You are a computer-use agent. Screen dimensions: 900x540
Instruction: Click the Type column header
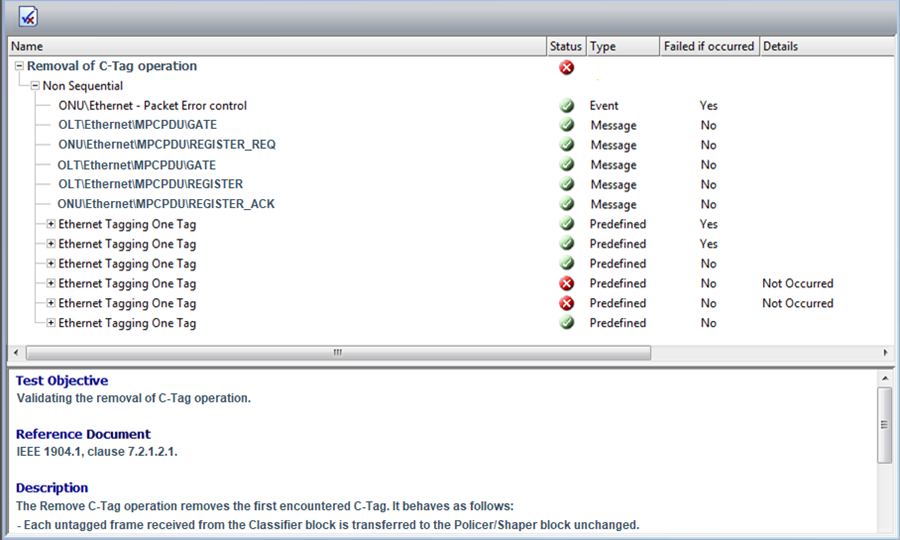pos(620,46)
